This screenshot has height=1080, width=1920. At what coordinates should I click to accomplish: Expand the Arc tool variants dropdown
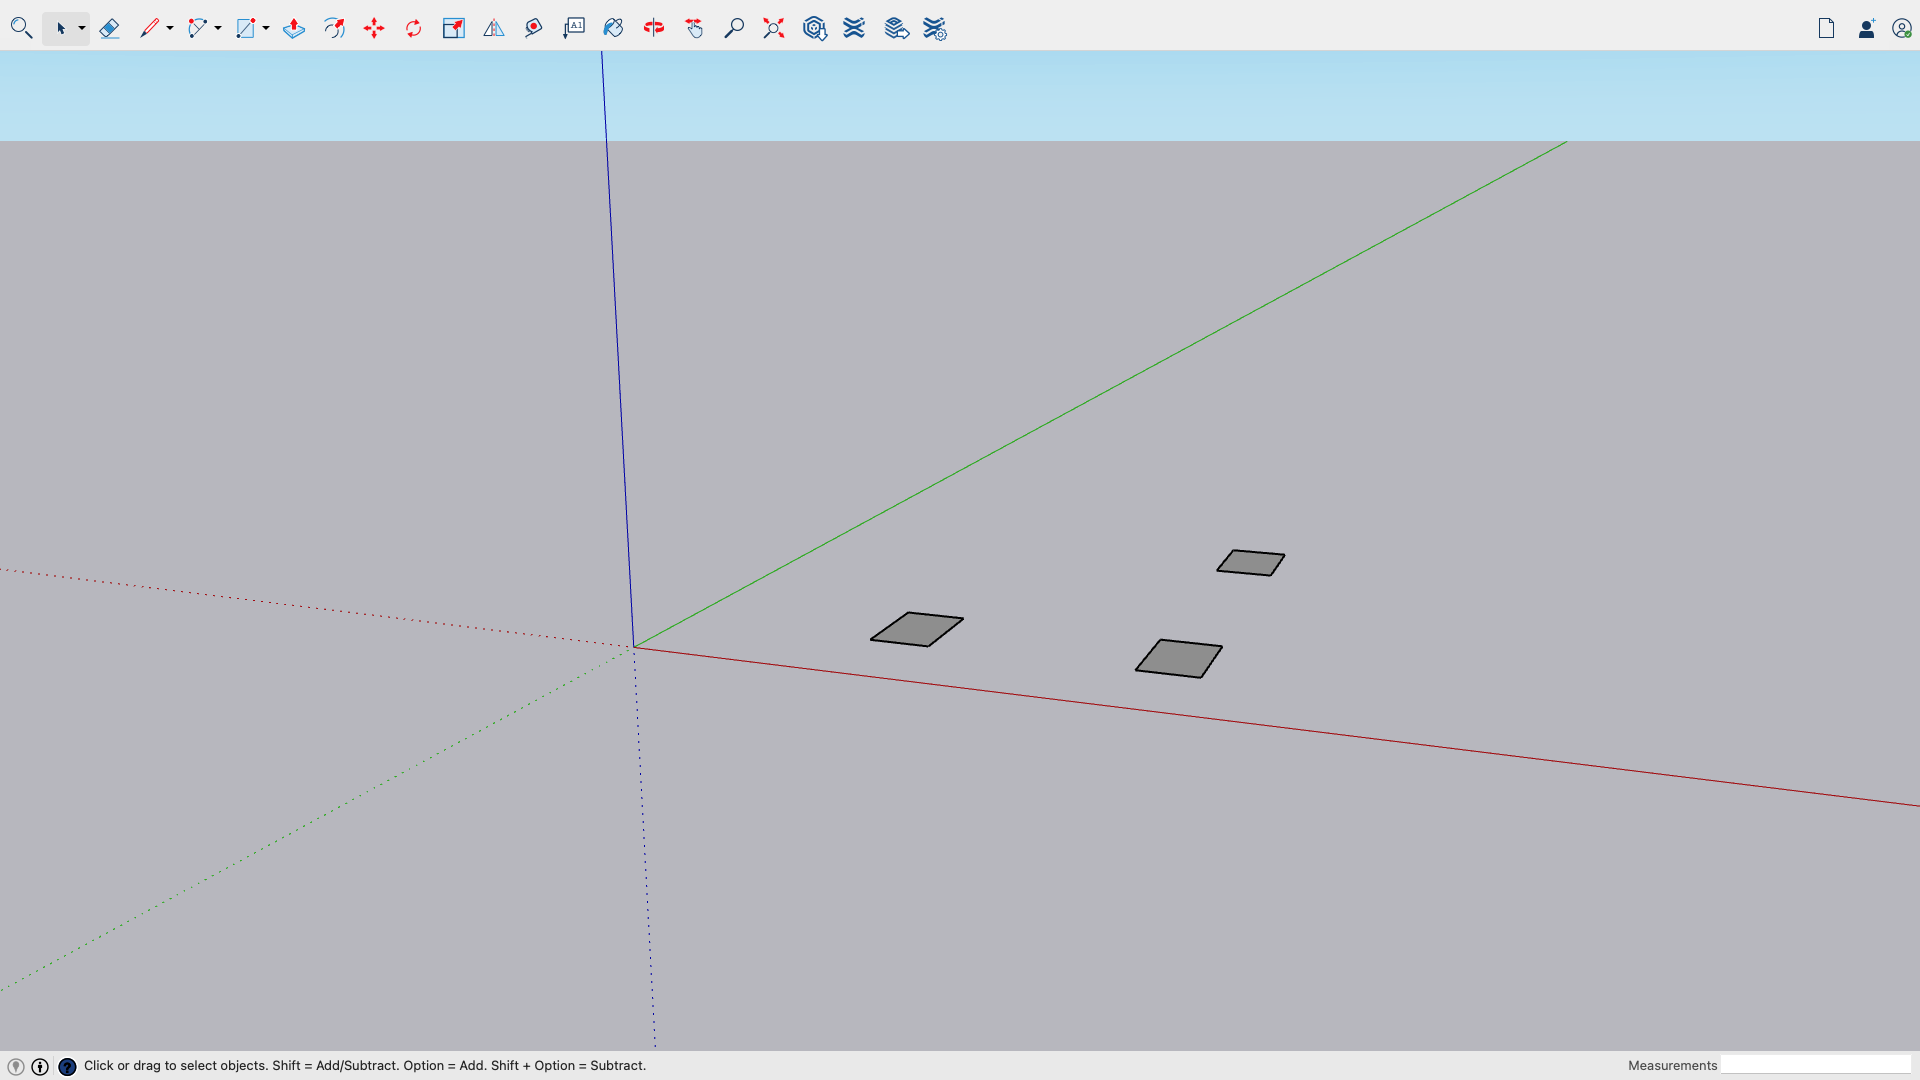217,28
